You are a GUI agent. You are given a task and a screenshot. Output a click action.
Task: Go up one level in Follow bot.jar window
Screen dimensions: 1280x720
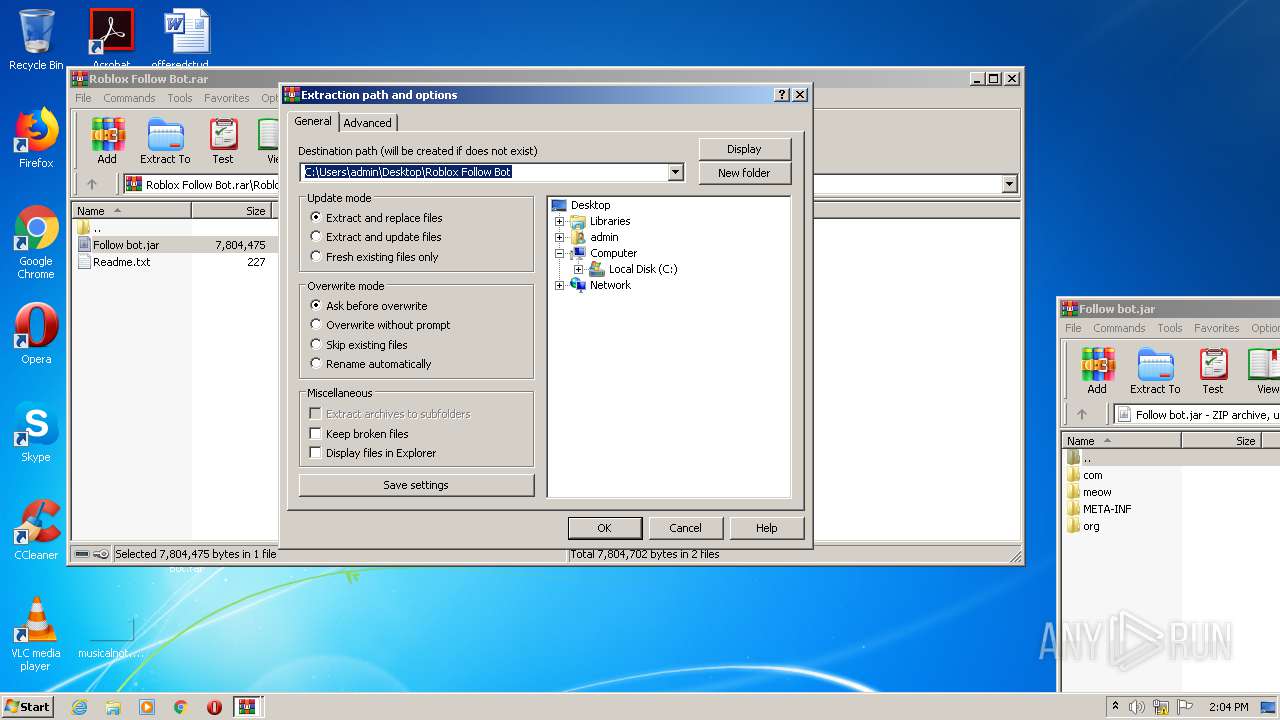[x=1082, y=414]
